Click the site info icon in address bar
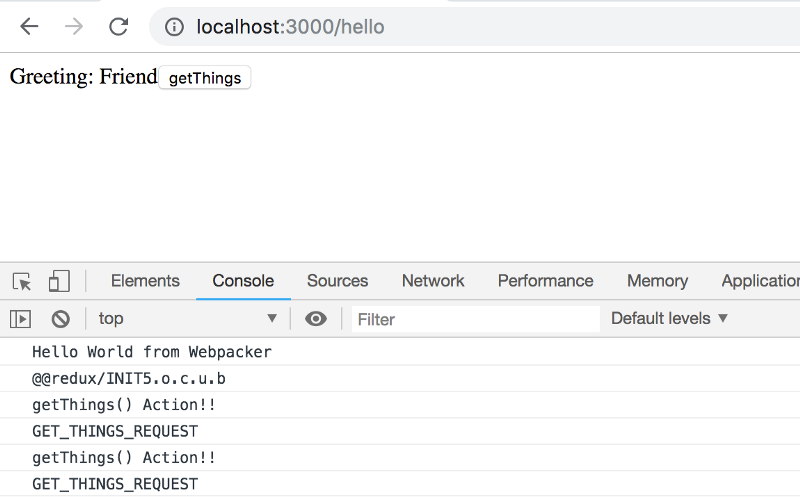Screen dimensions: 800x499 pyautogui.click(x=174, y=27)
